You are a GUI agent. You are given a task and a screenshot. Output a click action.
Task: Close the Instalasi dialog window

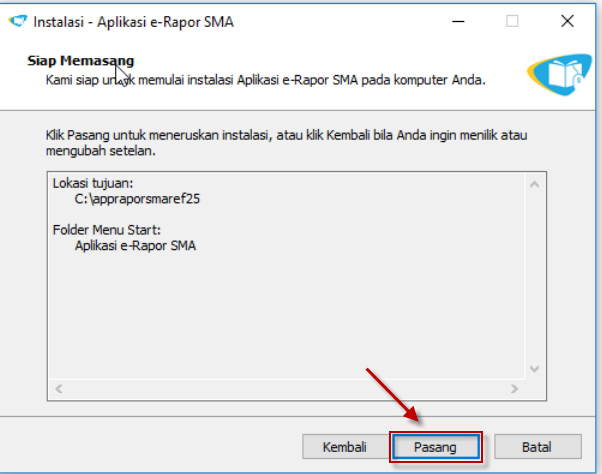click(566, 21)
